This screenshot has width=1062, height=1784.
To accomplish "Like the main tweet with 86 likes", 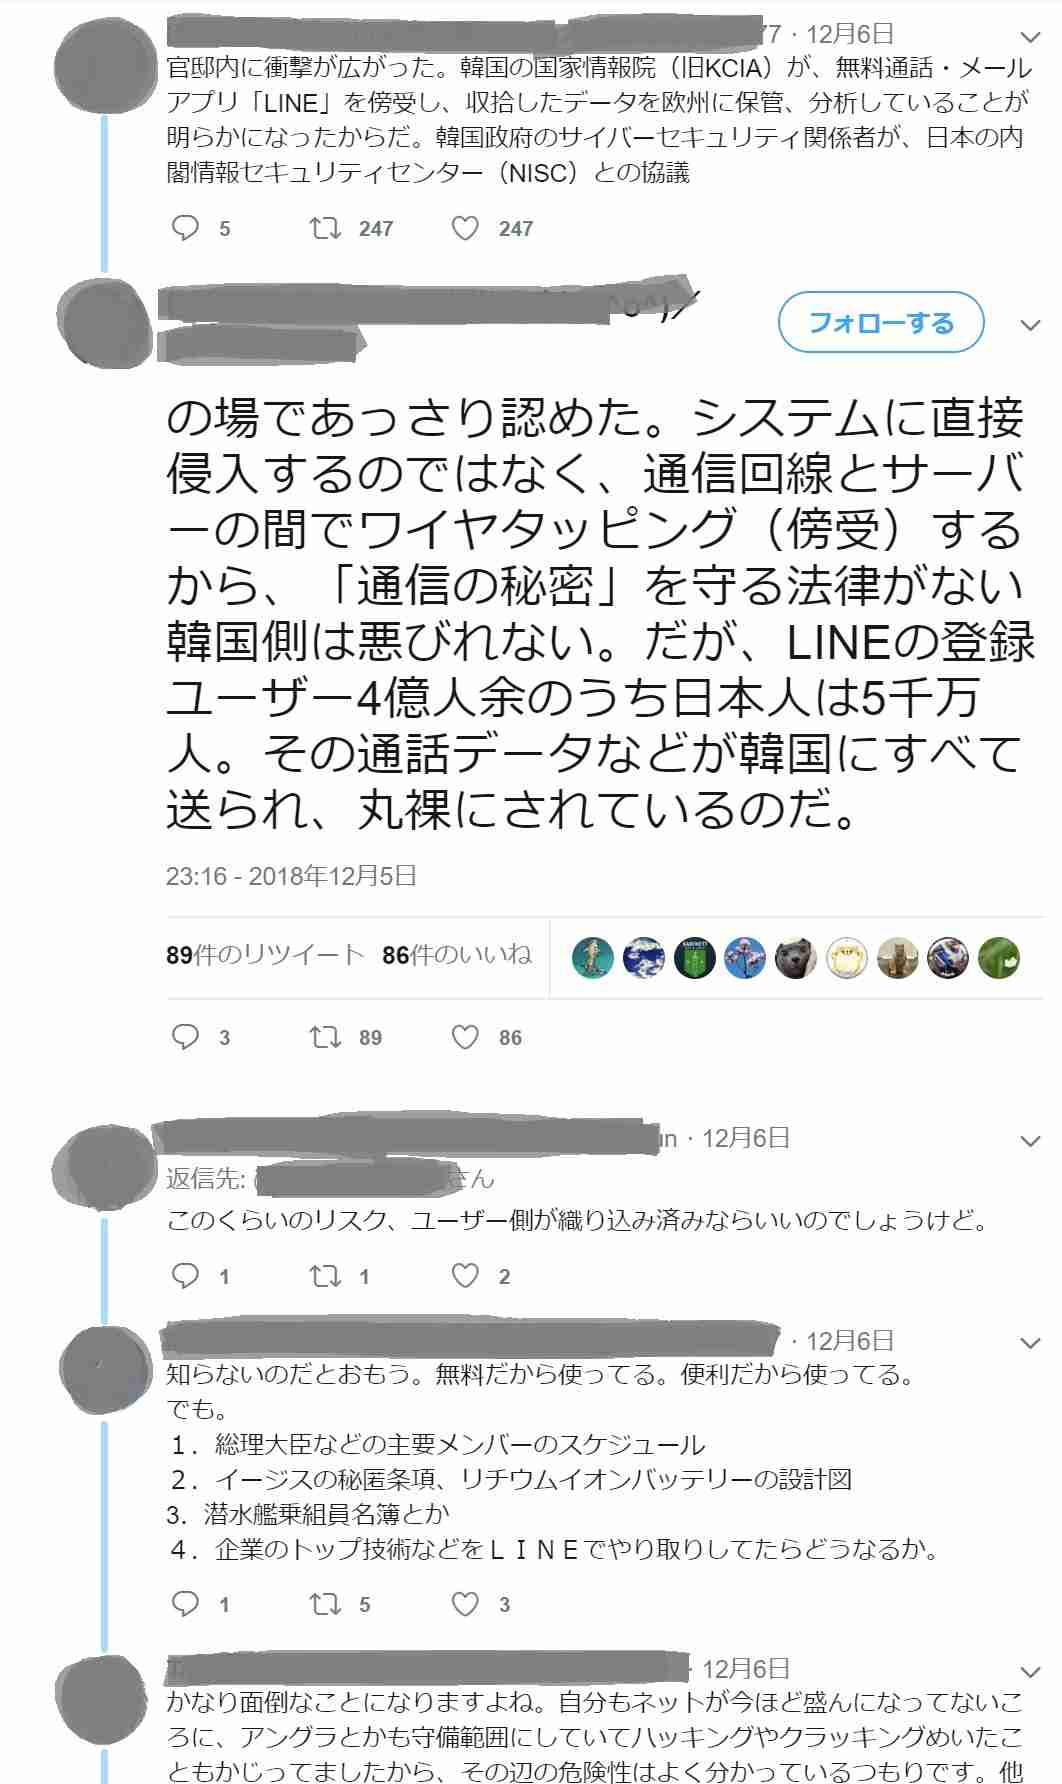I will (465, 1037).
